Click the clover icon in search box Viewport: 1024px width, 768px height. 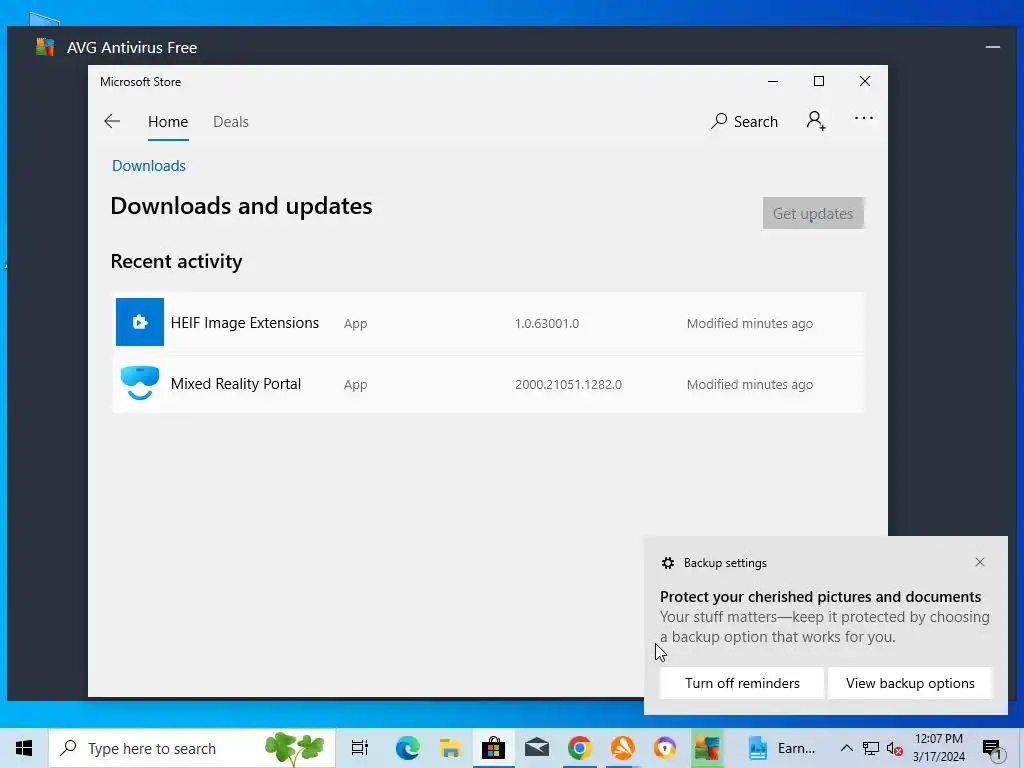point(295,748)
